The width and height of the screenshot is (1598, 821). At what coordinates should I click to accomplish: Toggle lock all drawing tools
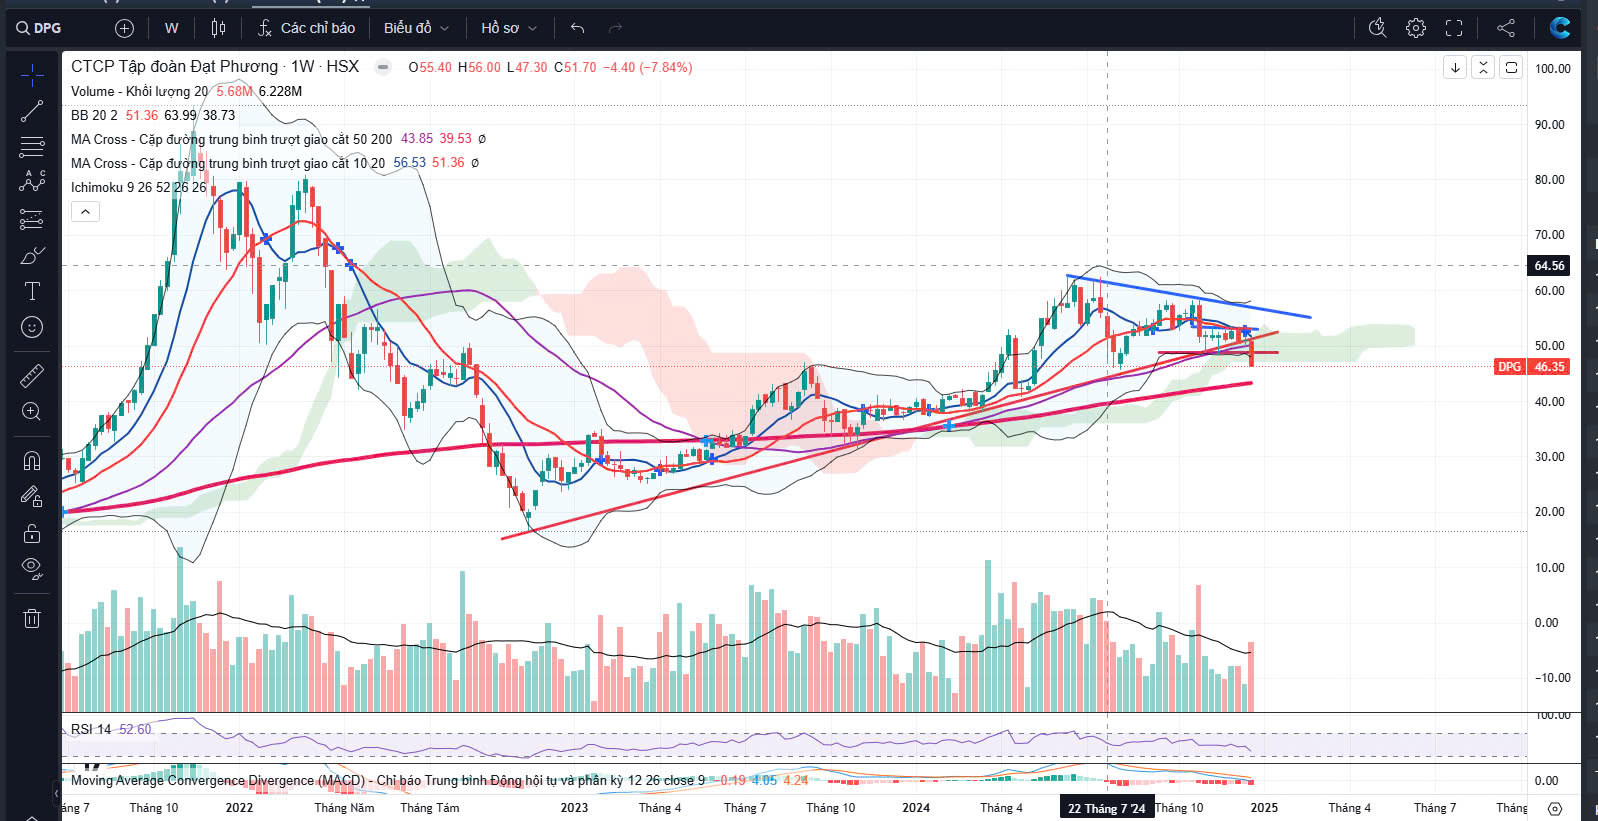pos(32,532)
